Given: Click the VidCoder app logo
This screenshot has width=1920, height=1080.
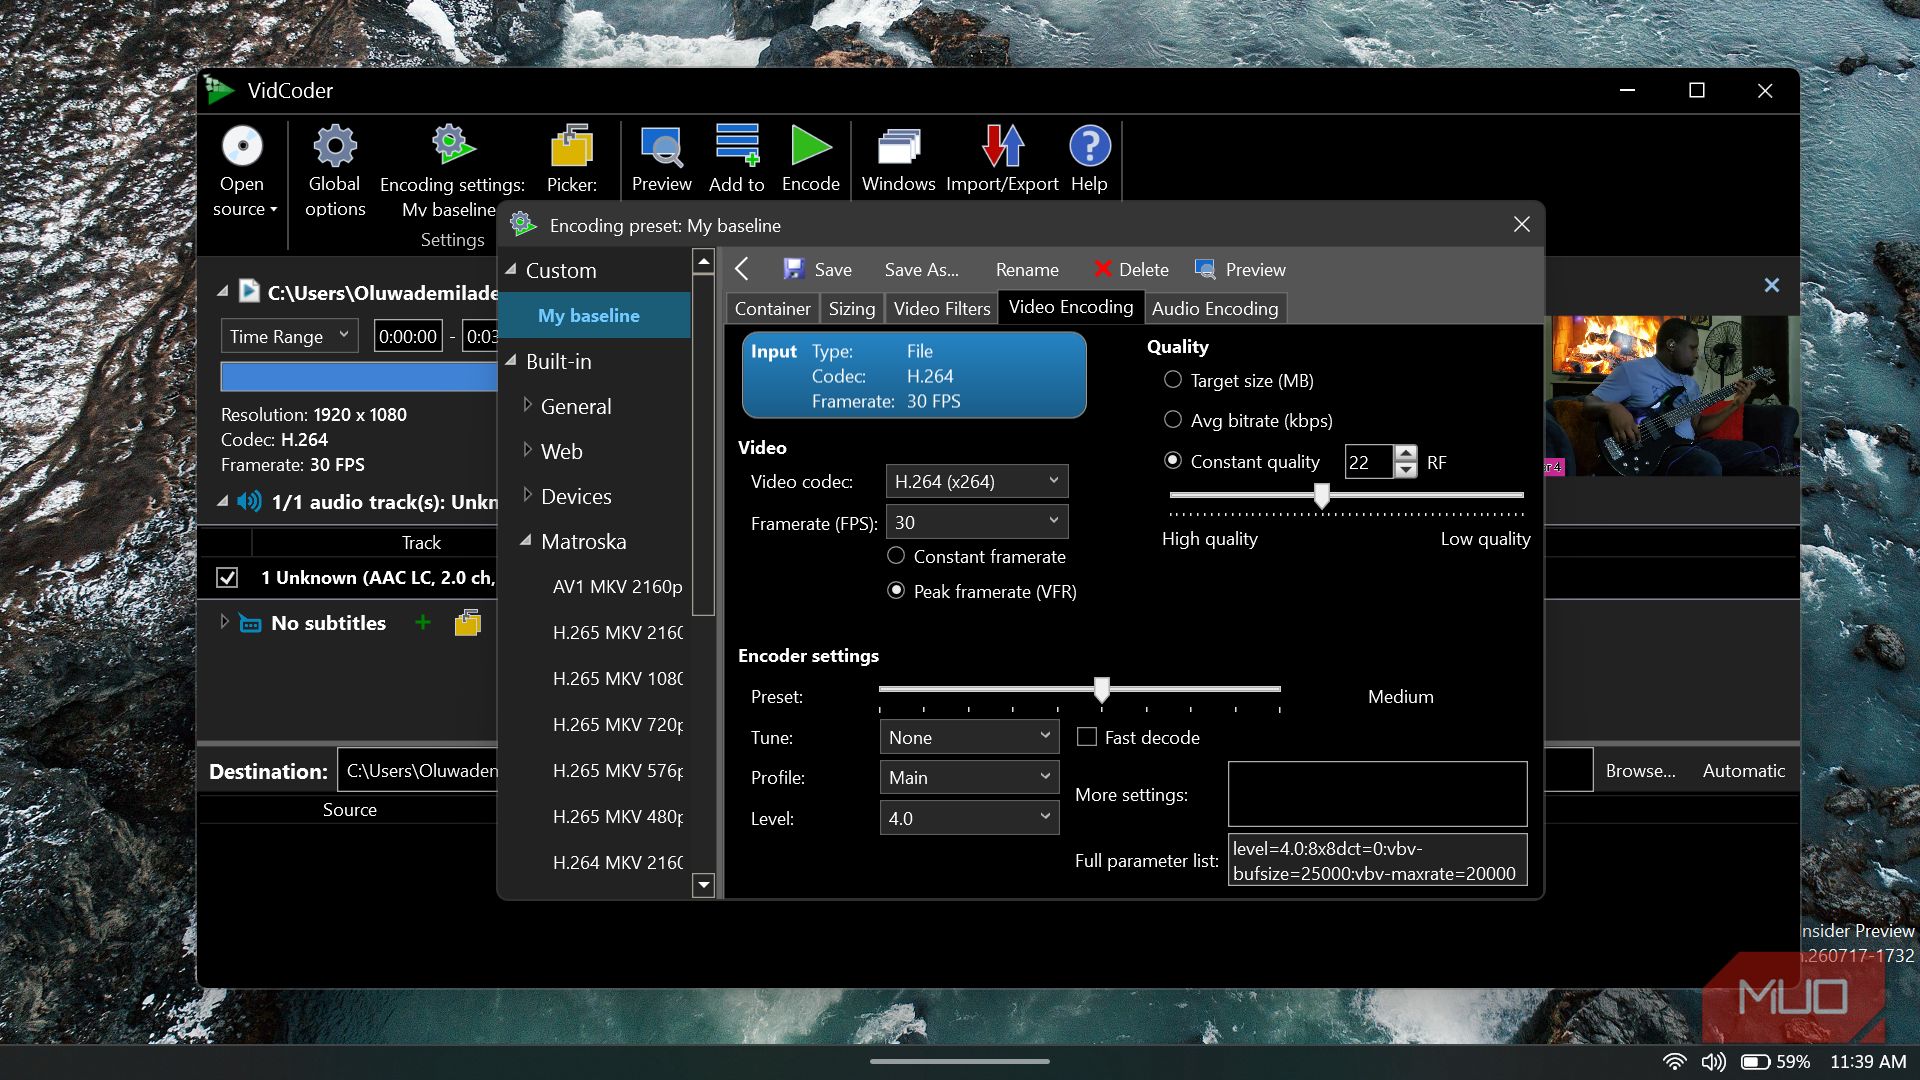Looking at the screenshot, I should tap(220, 90).
